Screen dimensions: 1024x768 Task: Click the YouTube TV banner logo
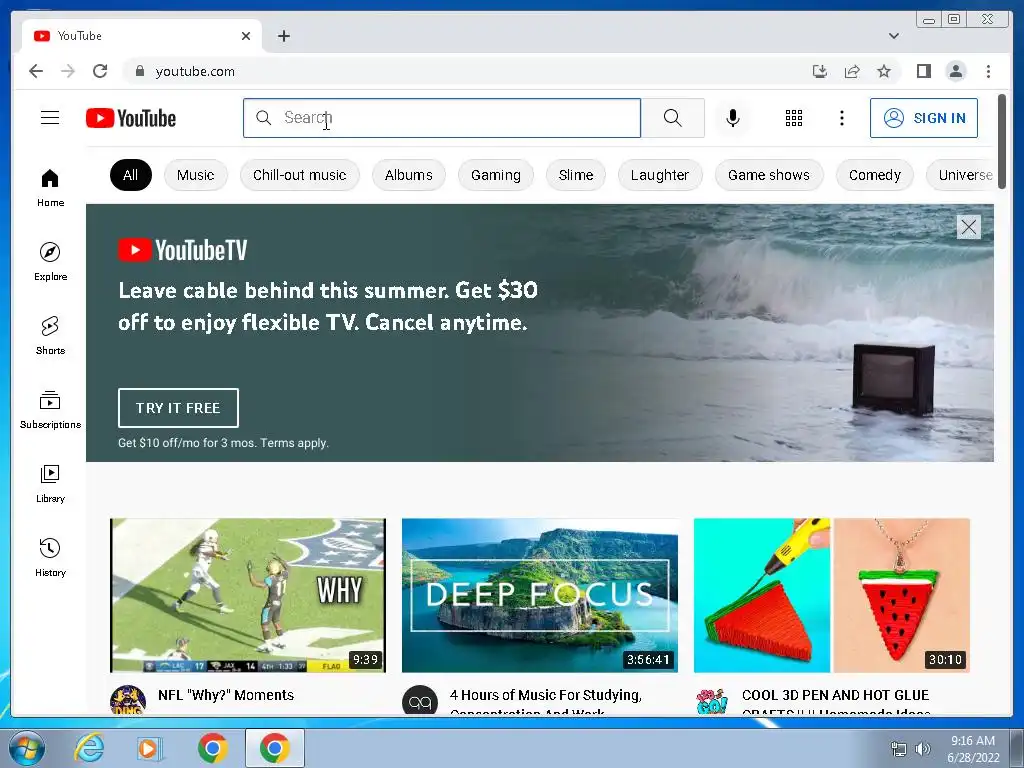(x=182, y=250)
